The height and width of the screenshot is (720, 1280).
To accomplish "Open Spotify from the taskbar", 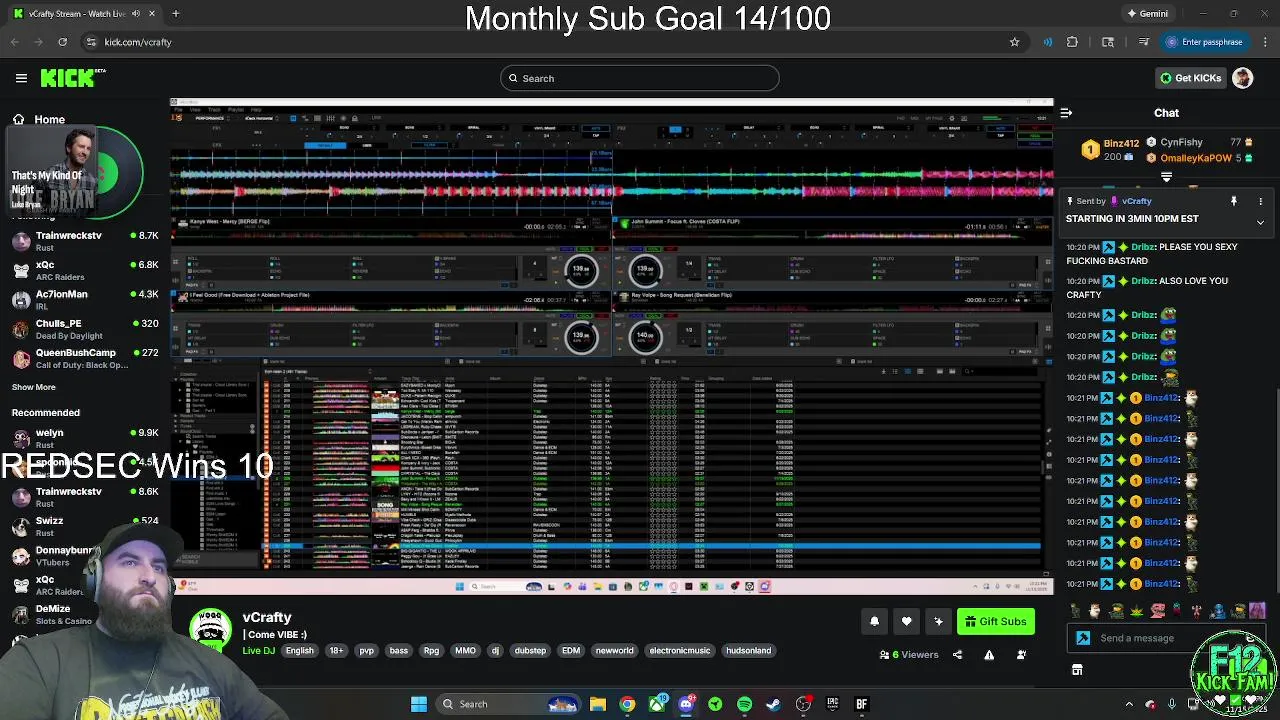I will pyautogui.click(x=744, y=704).
